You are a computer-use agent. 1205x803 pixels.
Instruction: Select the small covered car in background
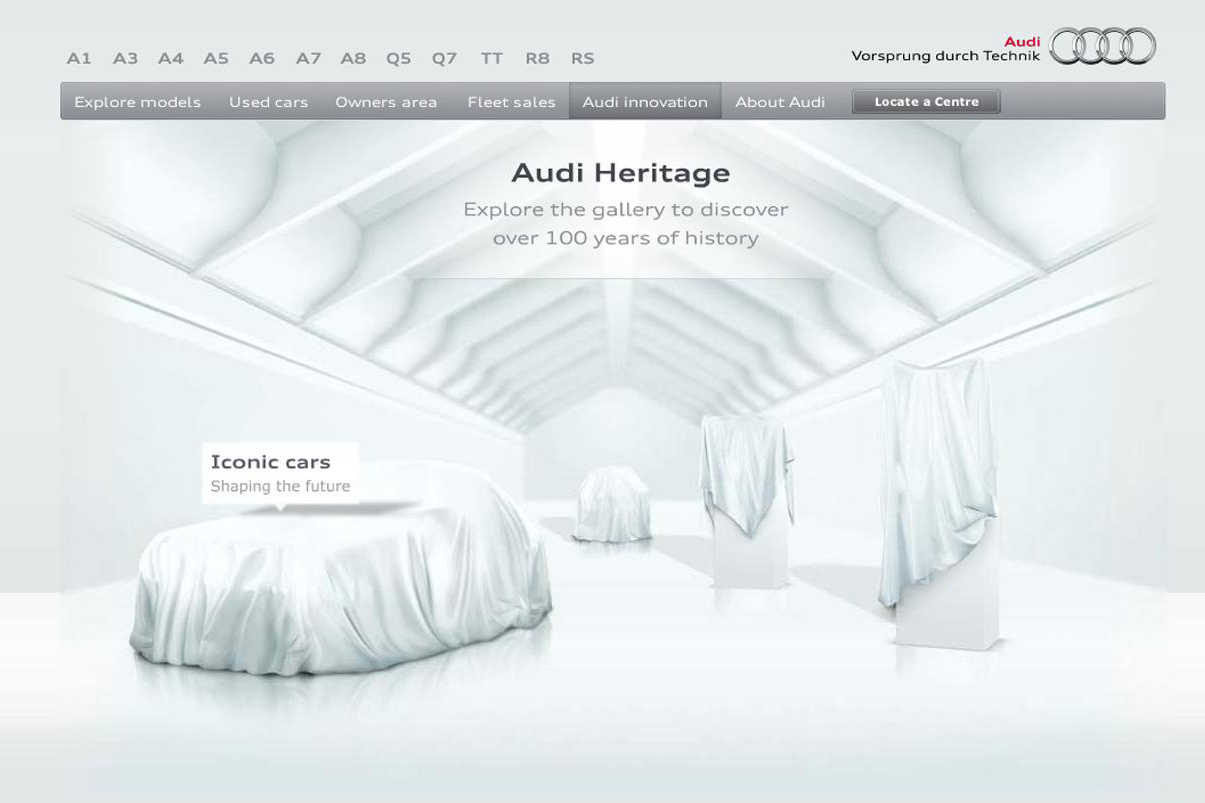point(612,505)
